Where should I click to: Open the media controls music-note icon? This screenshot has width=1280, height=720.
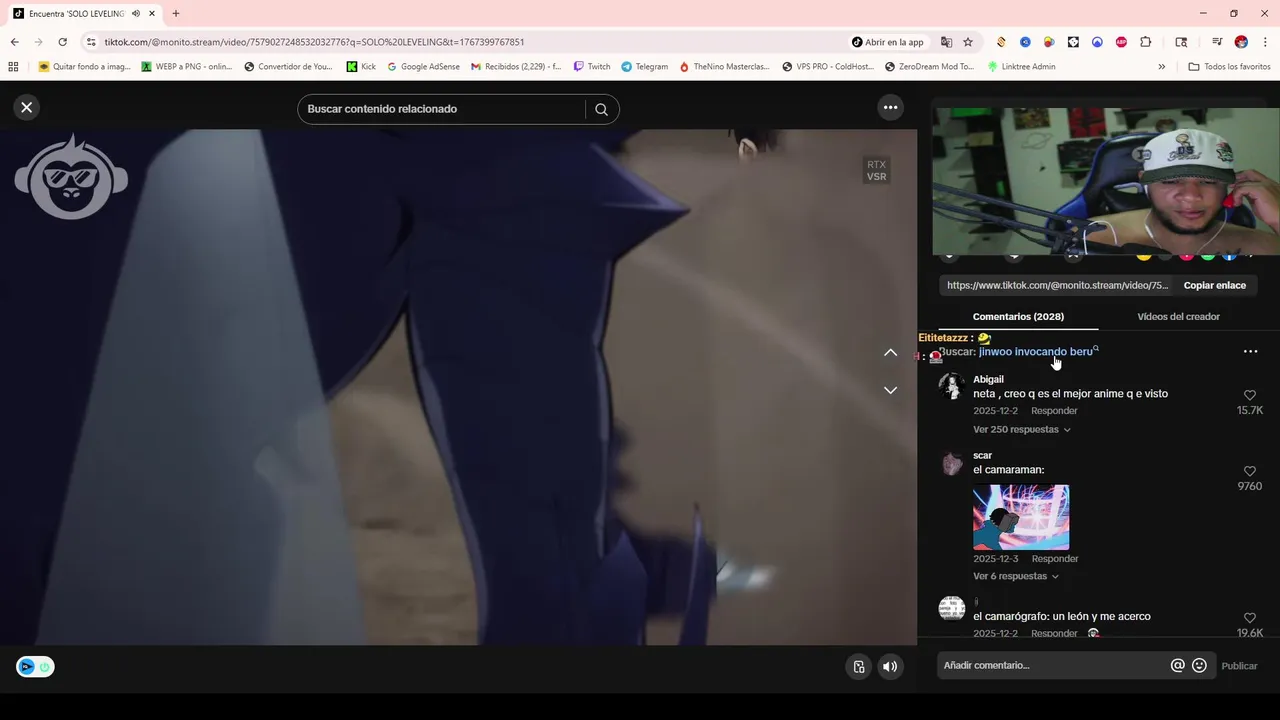pos(1217,42)
